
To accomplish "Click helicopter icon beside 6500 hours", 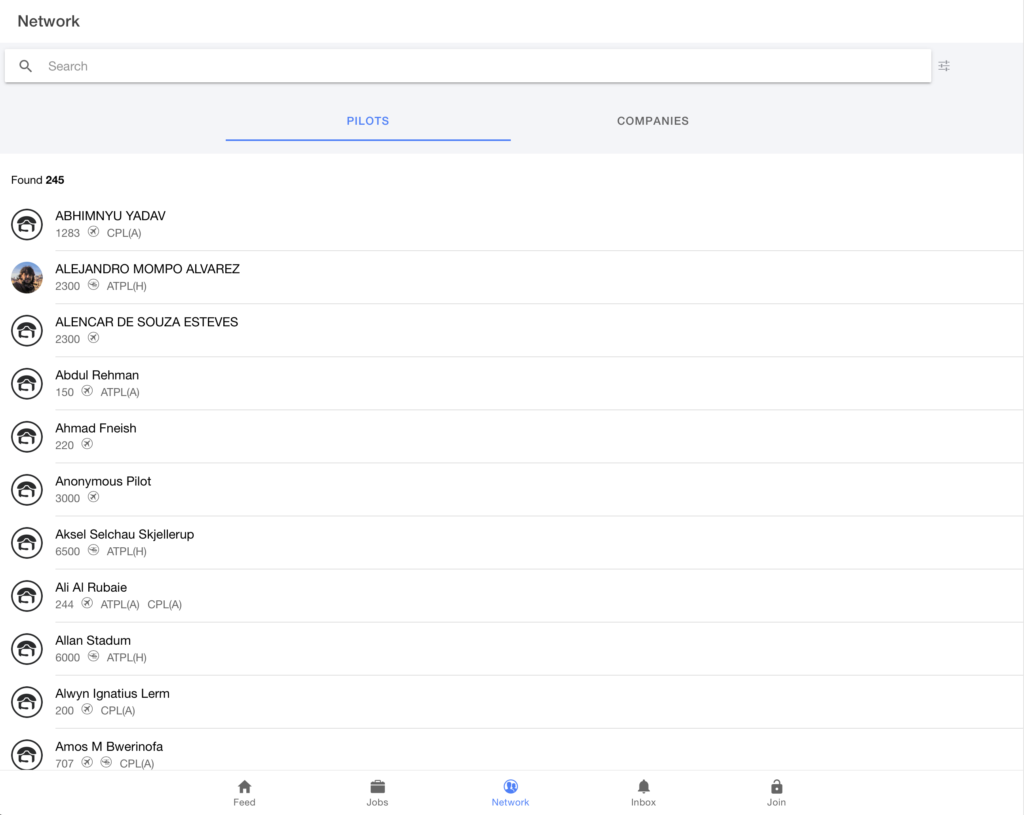I will (x=93, y=550).
